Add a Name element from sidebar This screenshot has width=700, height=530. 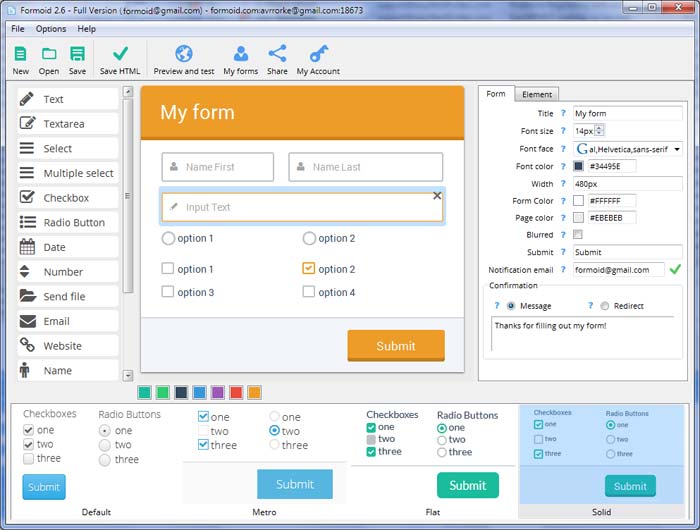click(x=68, y=370)
